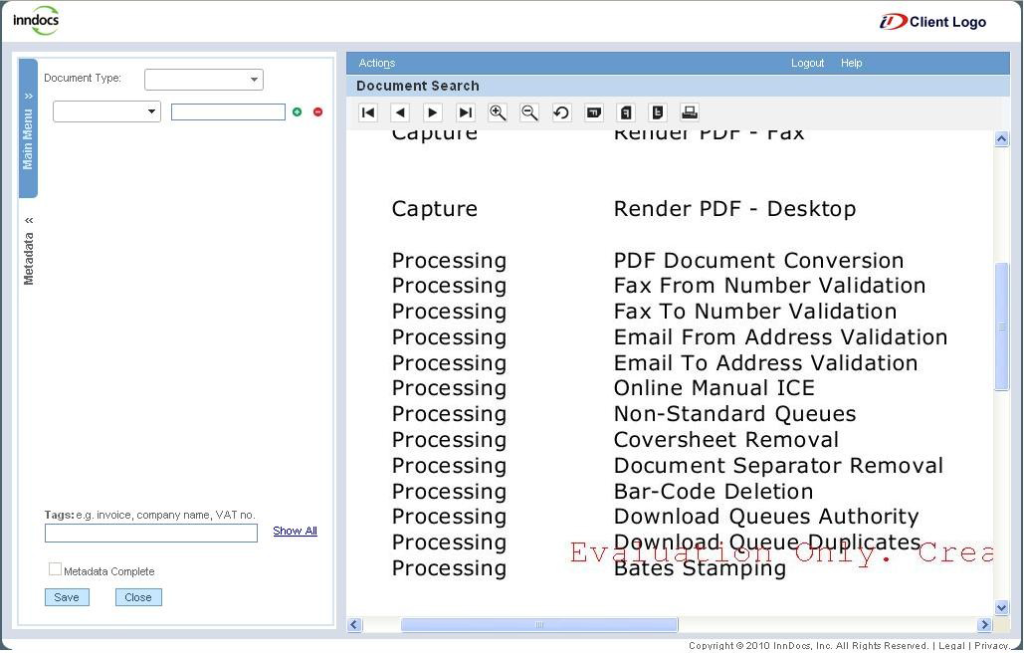Go to the previous page

(400, 112)
